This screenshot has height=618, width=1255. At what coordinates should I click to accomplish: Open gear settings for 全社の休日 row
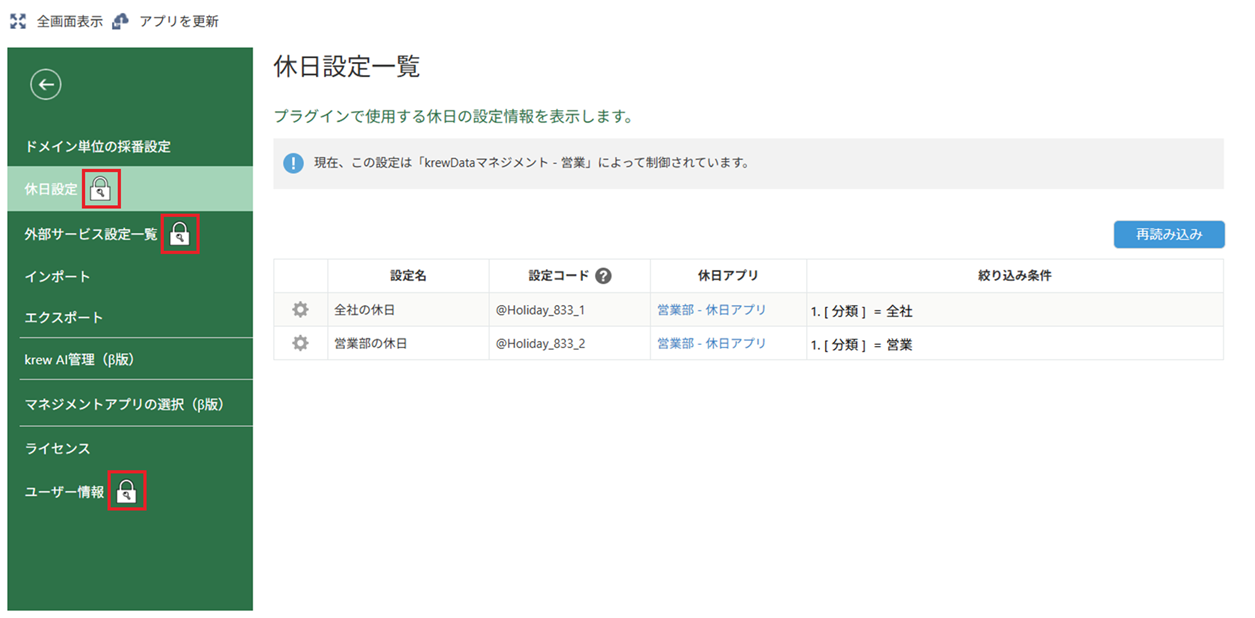tap(300, 310)
